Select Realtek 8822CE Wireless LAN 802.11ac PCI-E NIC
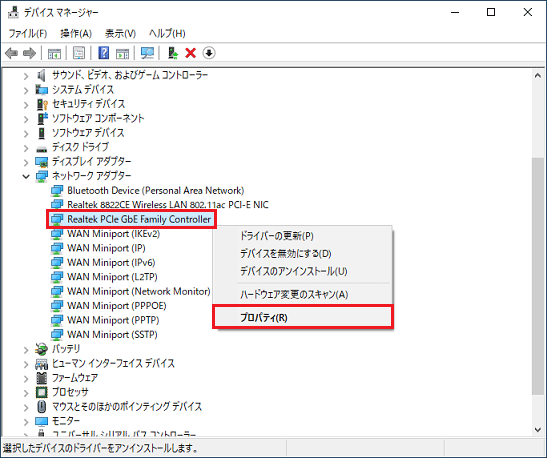Image resolution: width=547 pixels, height=458 pixels. pos(167,204)
